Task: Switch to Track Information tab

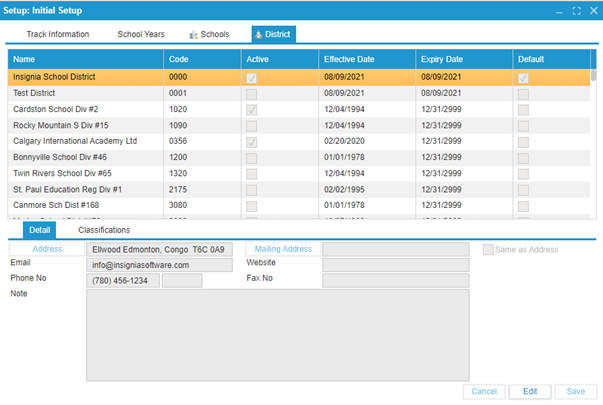Action: pos(57,34)
